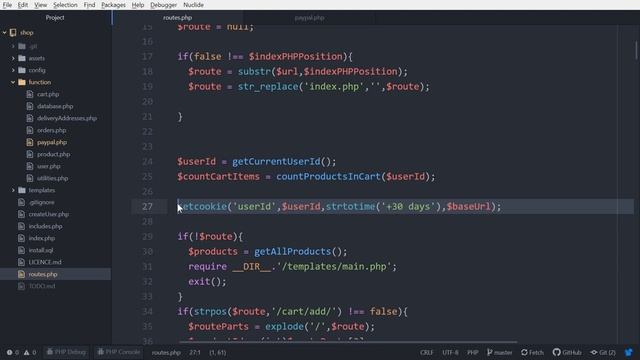Open the Nuclide menu
640x360 pixels.
193,5
